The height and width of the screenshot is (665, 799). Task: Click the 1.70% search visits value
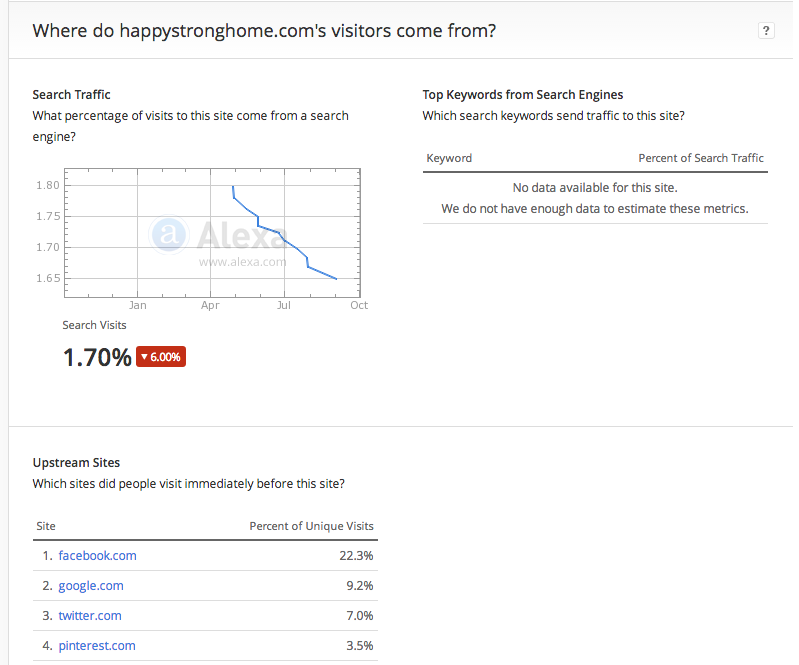(97, 357)
